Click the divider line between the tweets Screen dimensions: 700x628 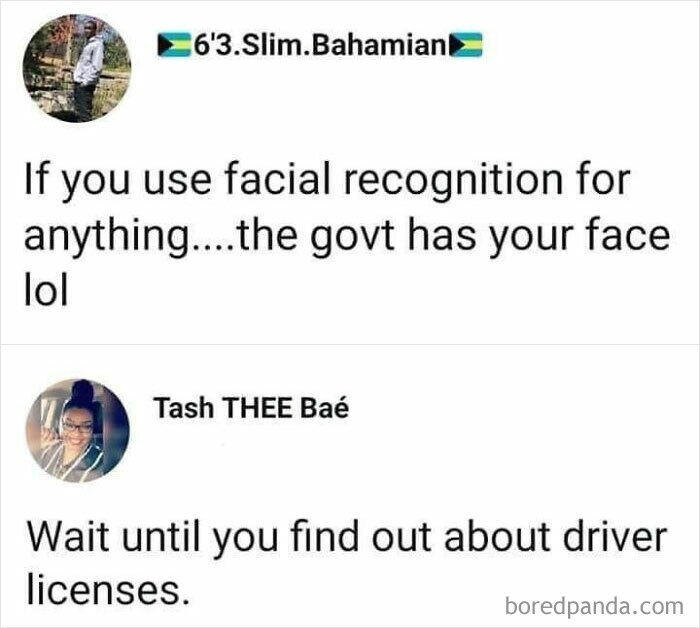pyautogui.click(x=350, y=344)
